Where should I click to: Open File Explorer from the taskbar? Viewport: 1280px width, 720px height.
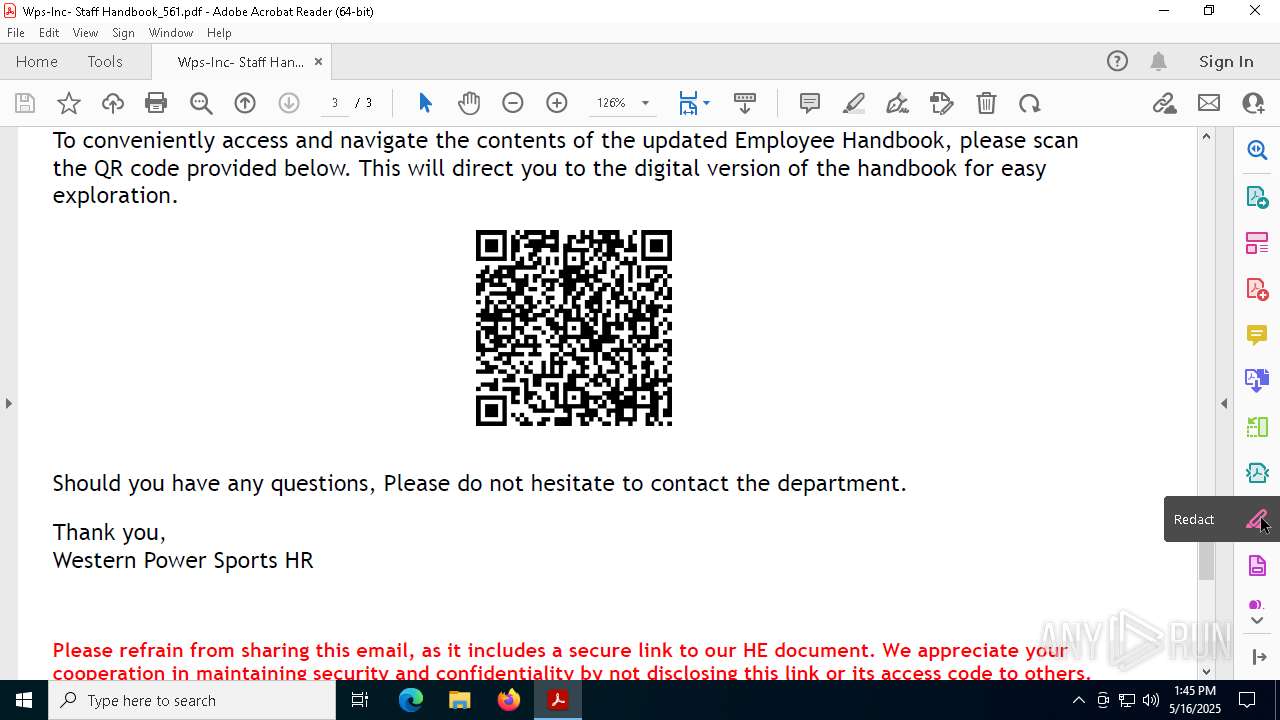[460, 700]
